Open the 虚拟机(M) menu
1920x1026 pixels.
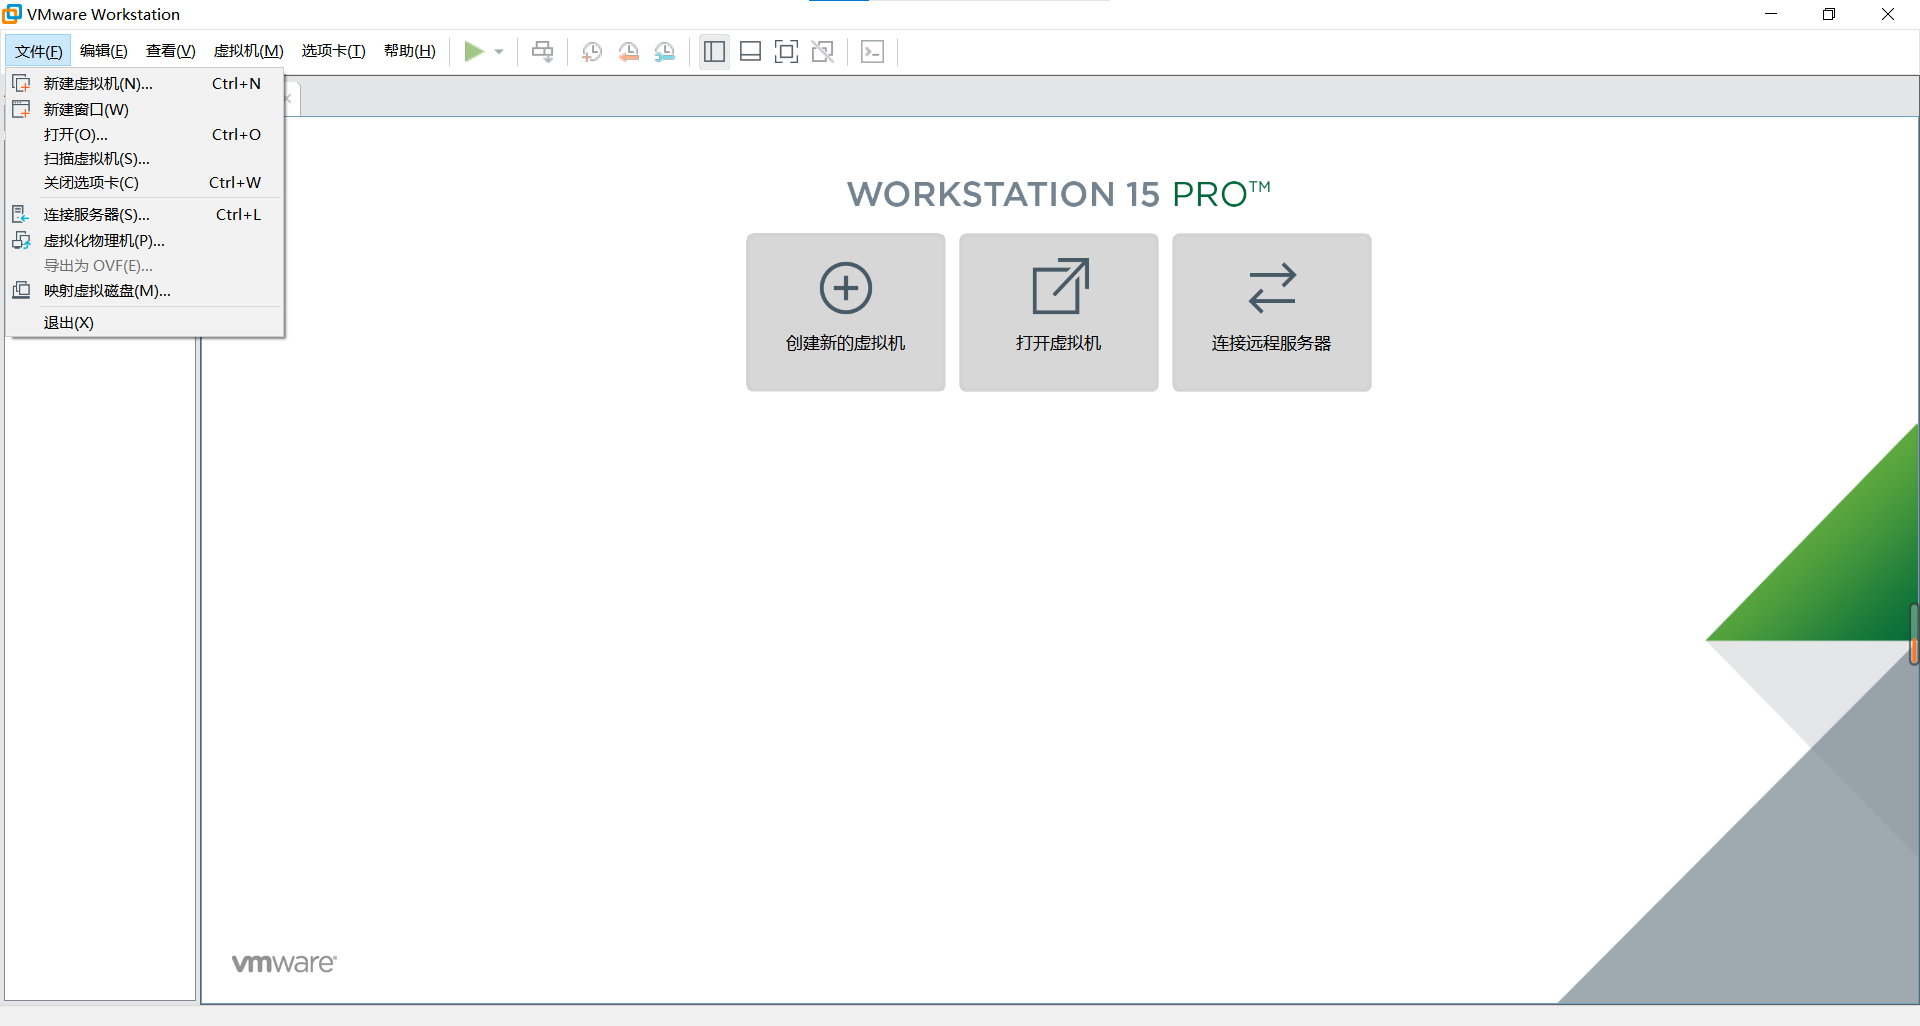point(249,51)
